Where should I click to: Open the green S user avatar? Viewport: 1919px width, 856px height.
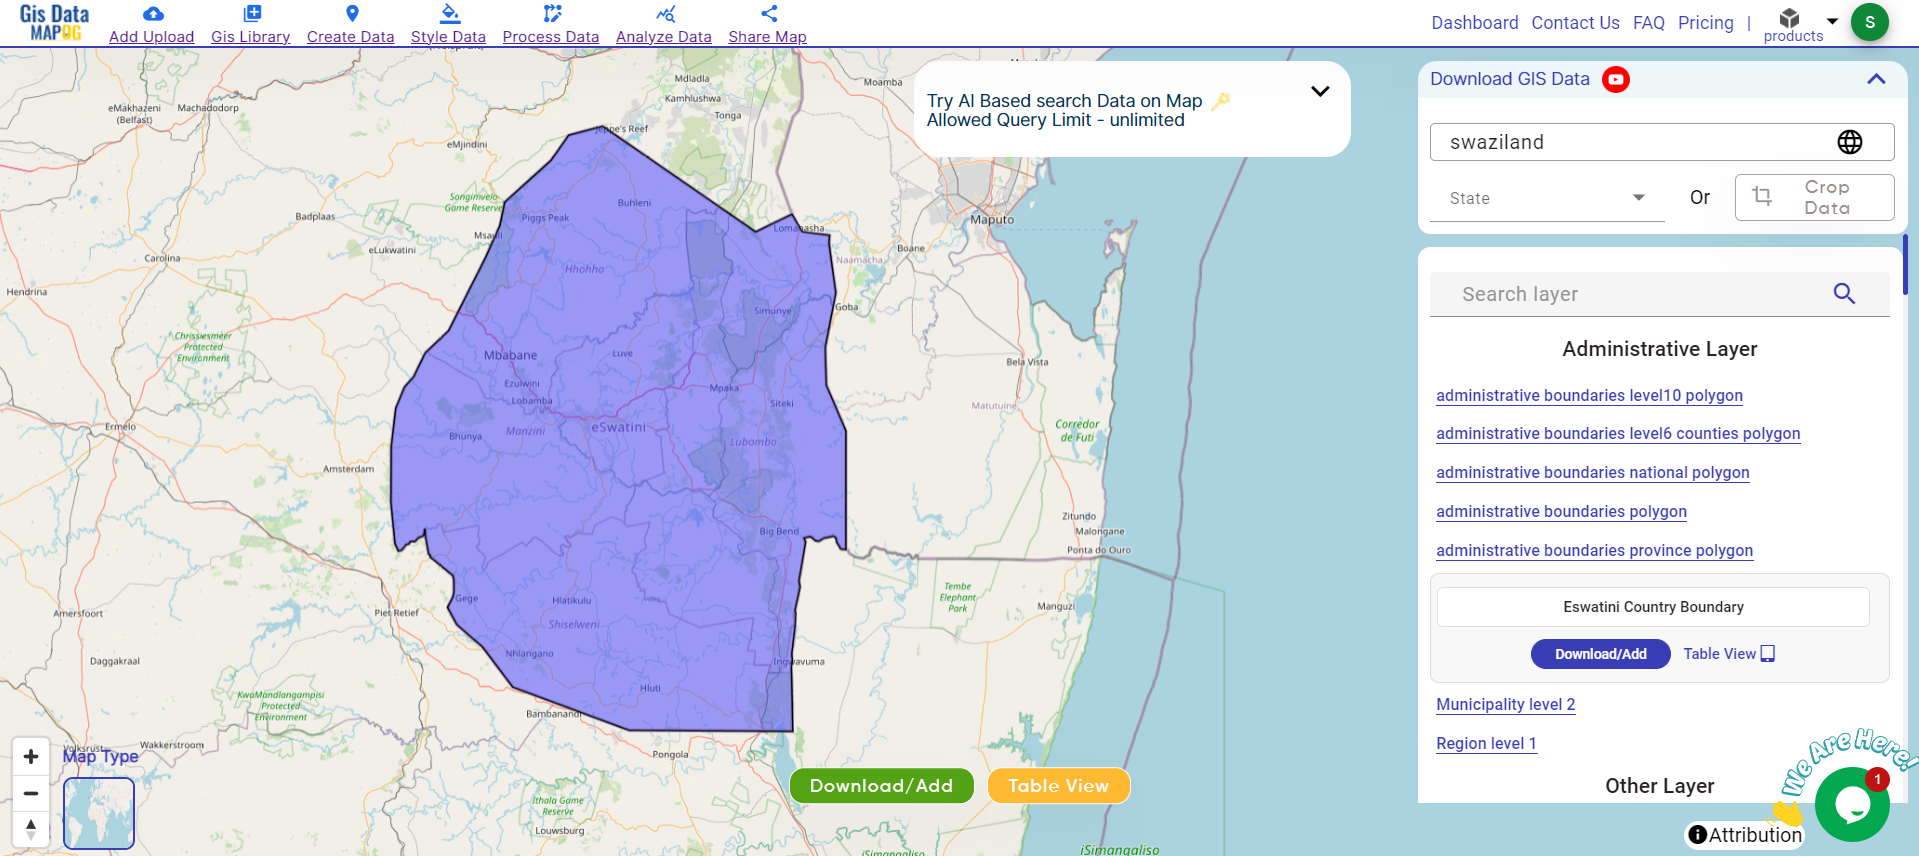point(1870,22)
